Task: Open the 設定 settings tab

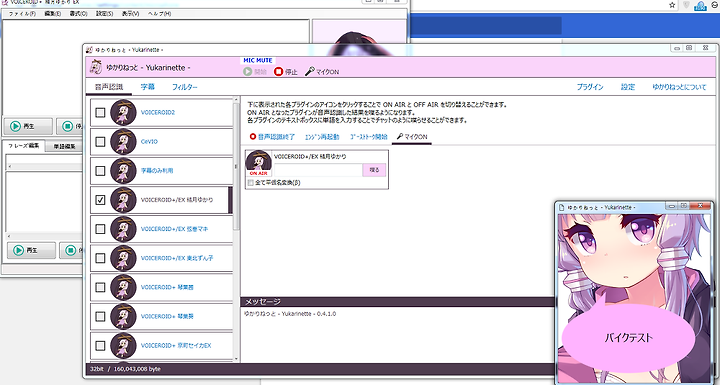Action: 628,87
